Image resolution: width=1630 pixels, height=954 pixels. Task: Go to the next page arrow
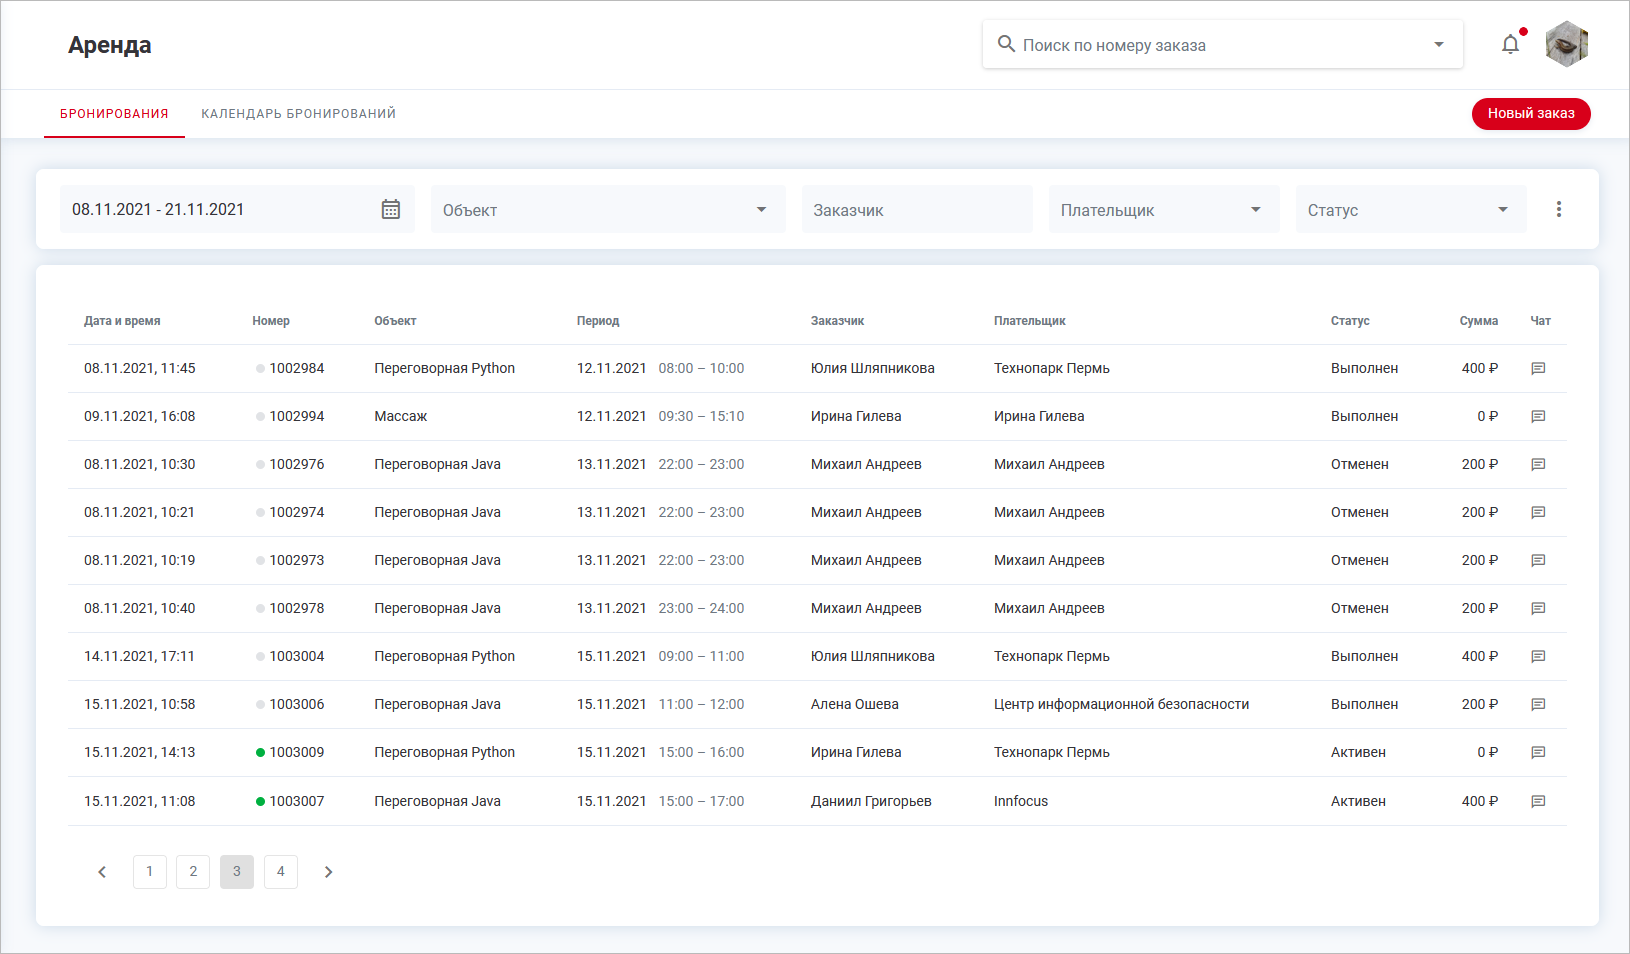pos(328,872)
